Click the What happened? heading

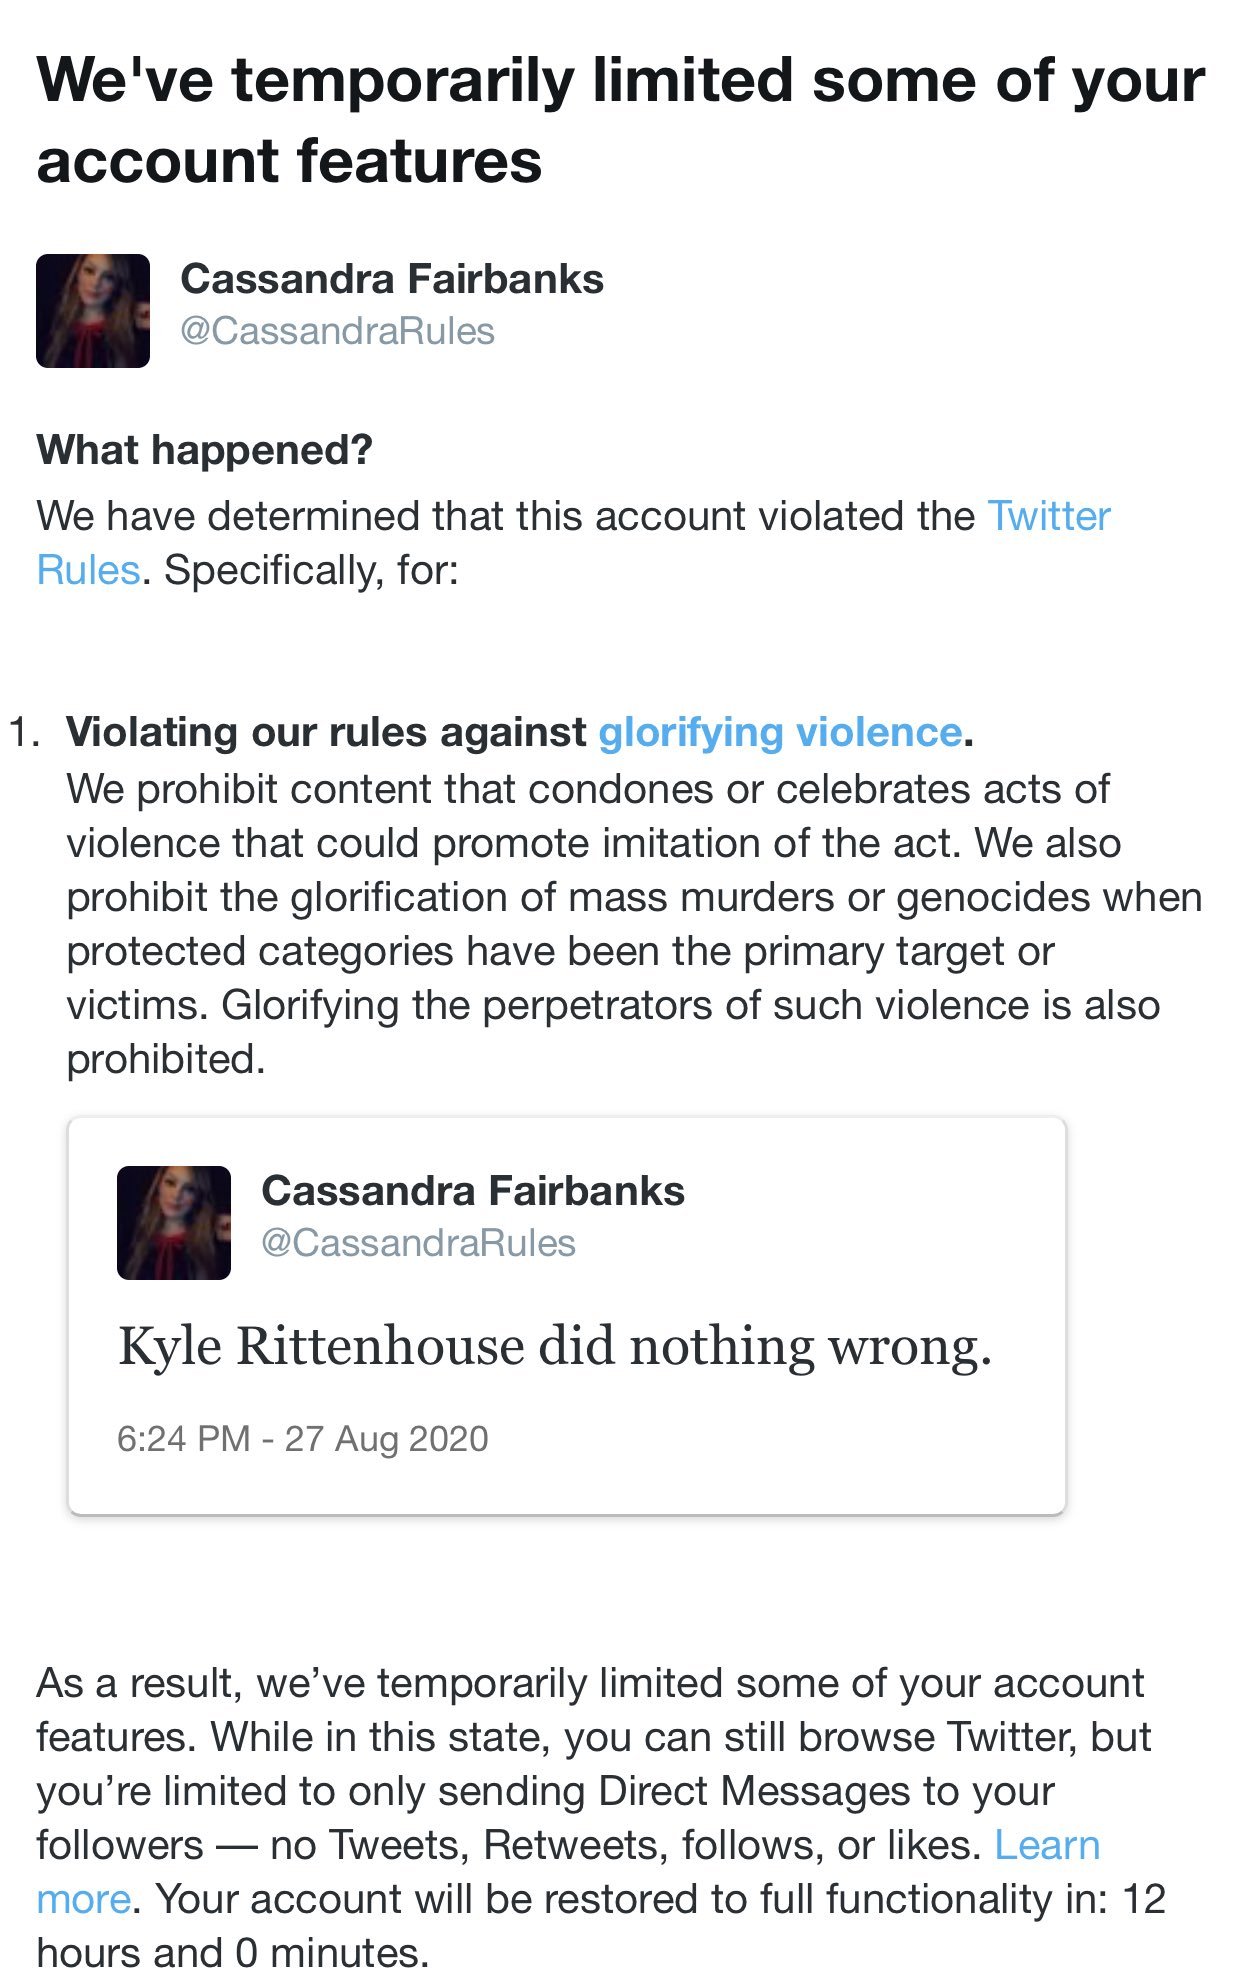click(x=205, y=450)
